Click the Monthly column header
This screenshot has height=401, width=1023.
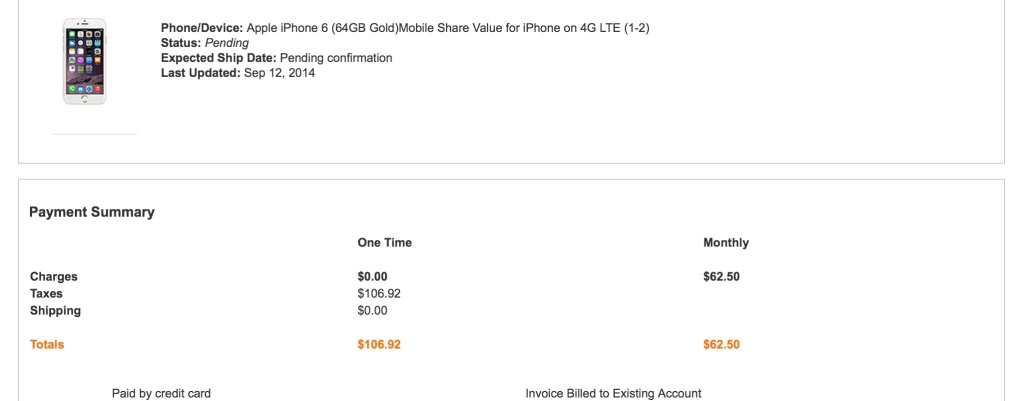pyautogui.click(x=725, y=243)
